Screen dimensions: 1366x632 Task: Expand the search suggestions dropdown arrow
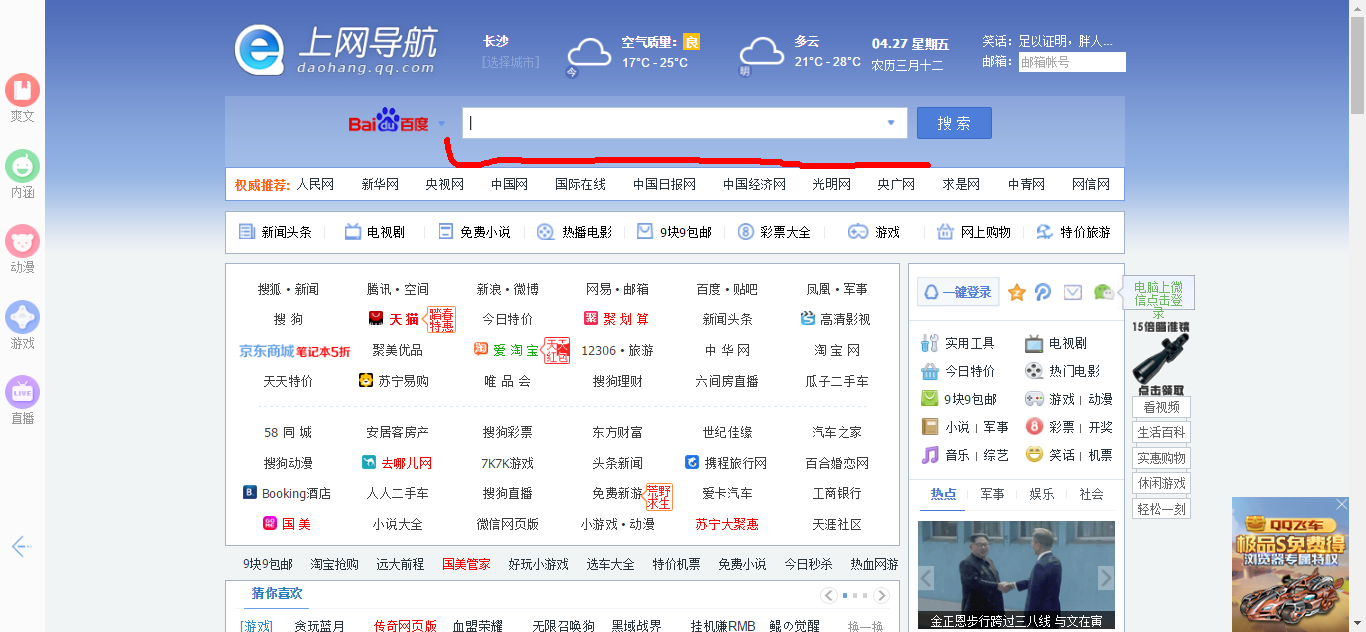(891, 123)
